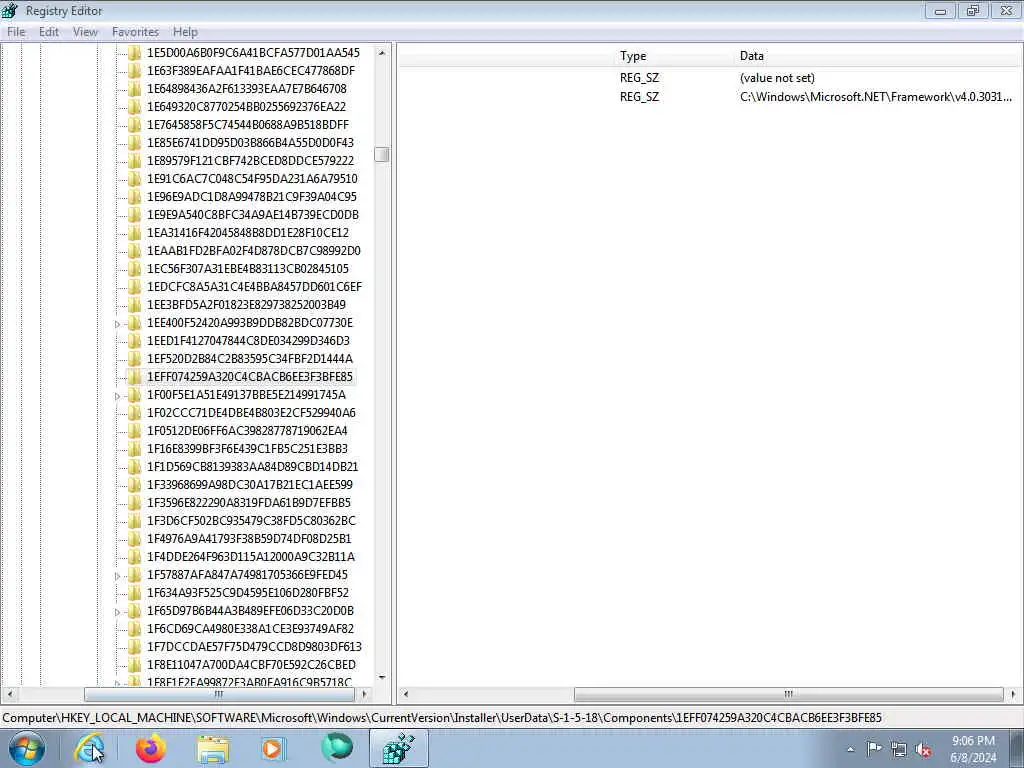Select key 1F7DCCDAE57F75D479CCD8D9803DF613
1024x768 pixels.
tap(254, 647)
